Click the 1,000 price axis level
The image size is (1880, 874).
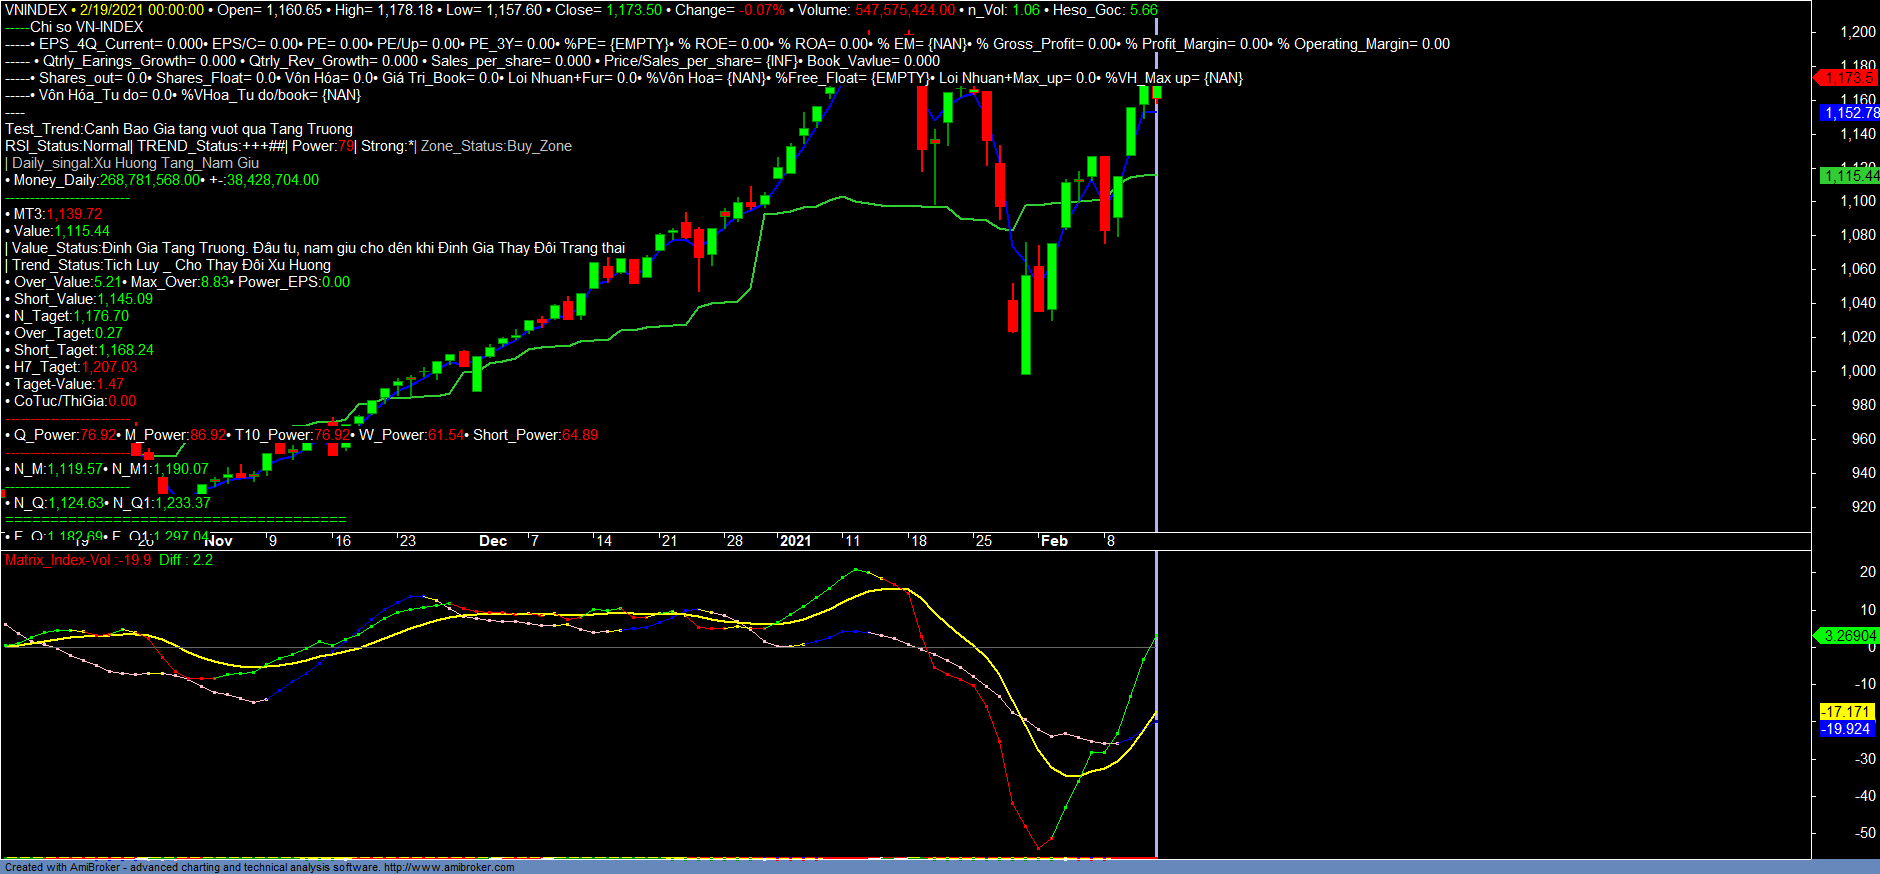[1857, 371]
